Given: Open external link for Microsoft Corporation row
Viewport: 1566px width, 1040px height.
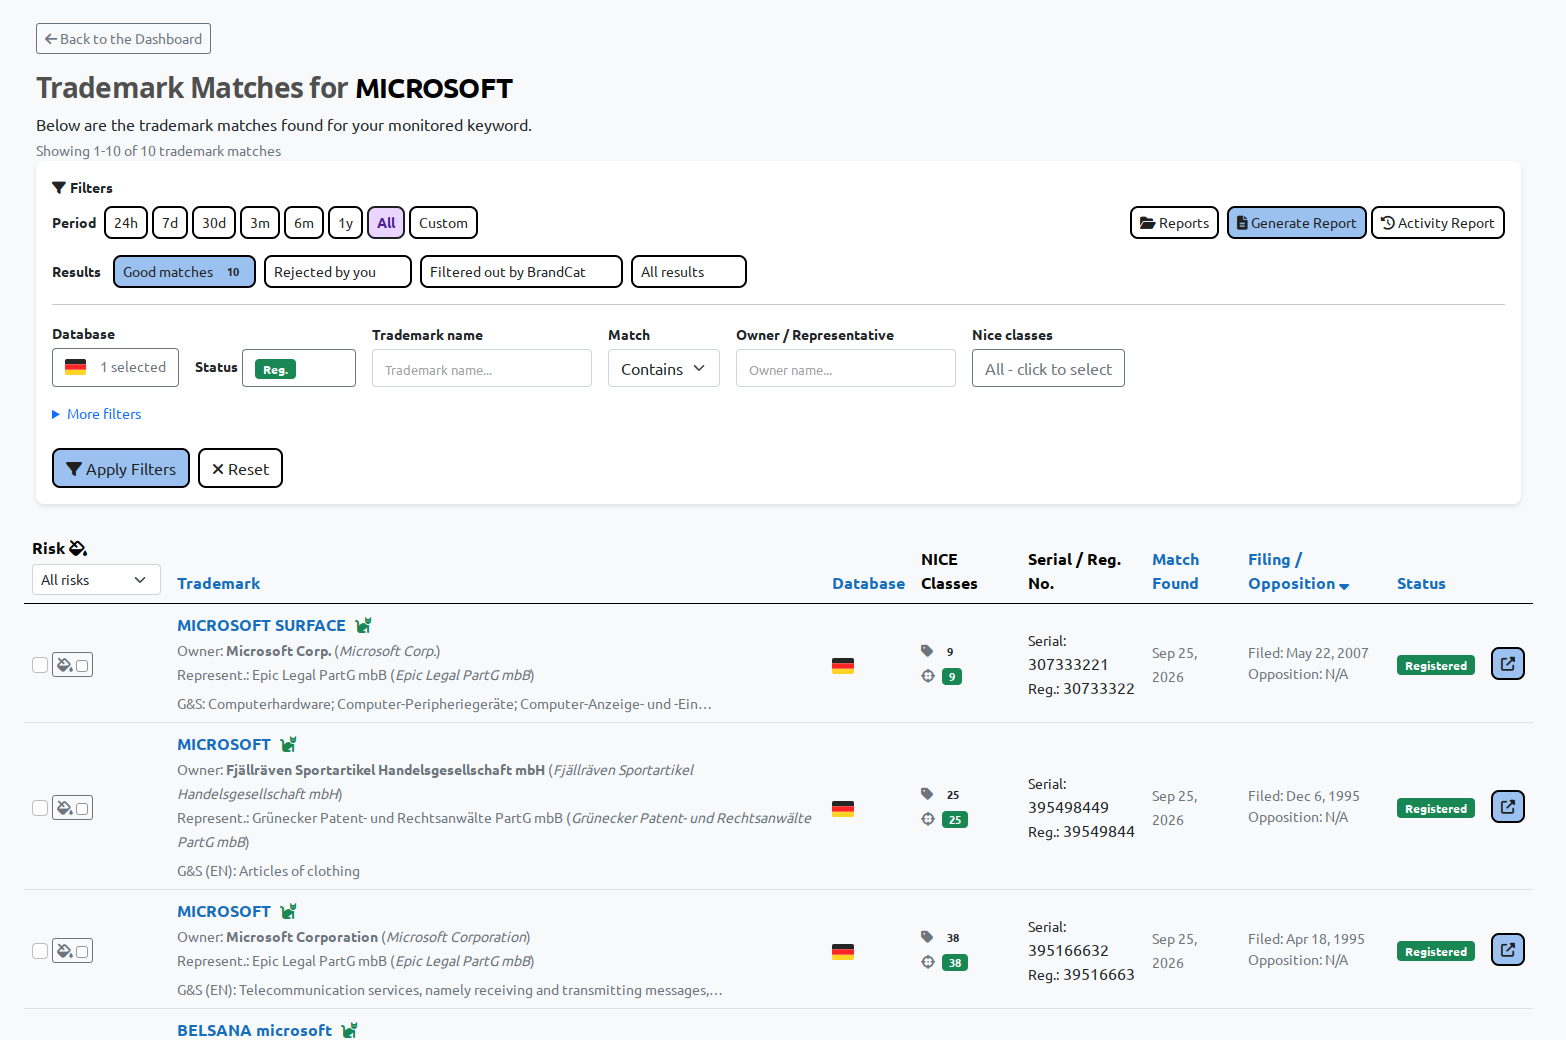Looking at the screenshot, I should click(x=1507, y=949).
